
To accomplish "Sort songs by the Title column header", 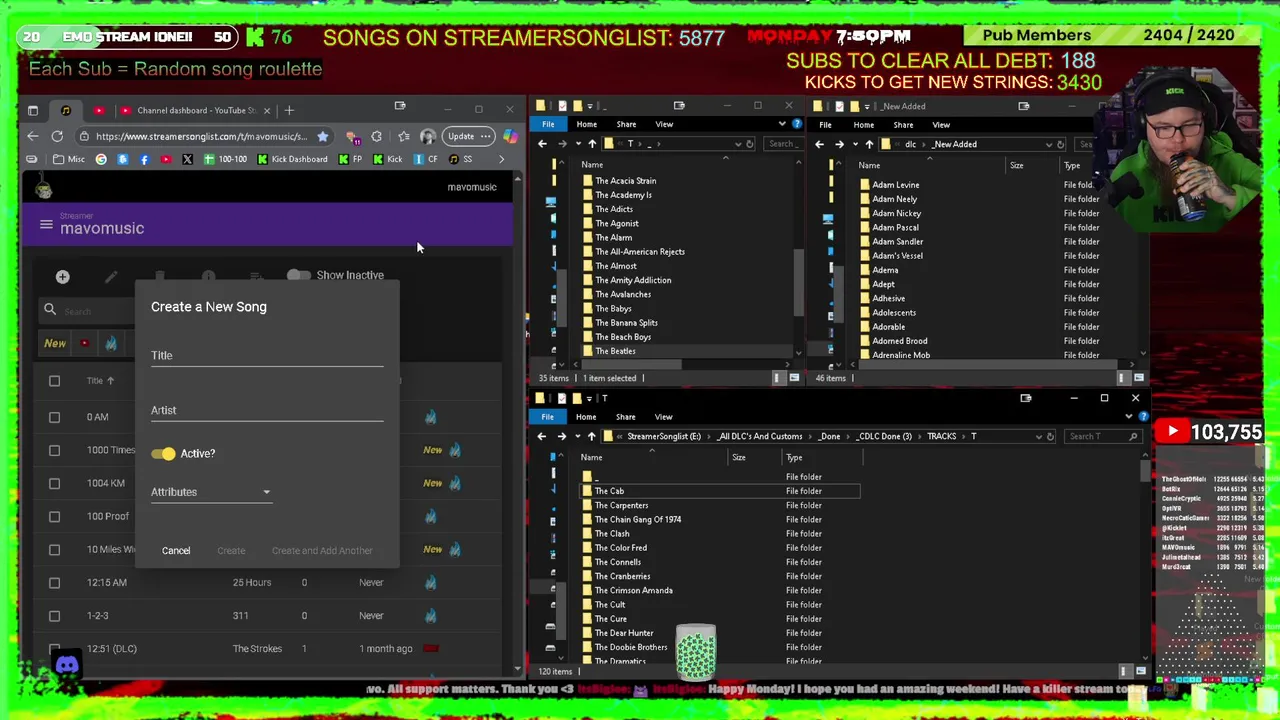I will [x=100, y=380].
